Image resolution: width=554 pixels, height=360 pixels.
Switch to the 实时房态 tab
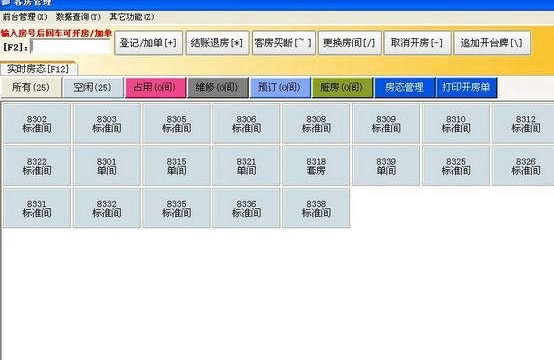click(x=38, y=69)
